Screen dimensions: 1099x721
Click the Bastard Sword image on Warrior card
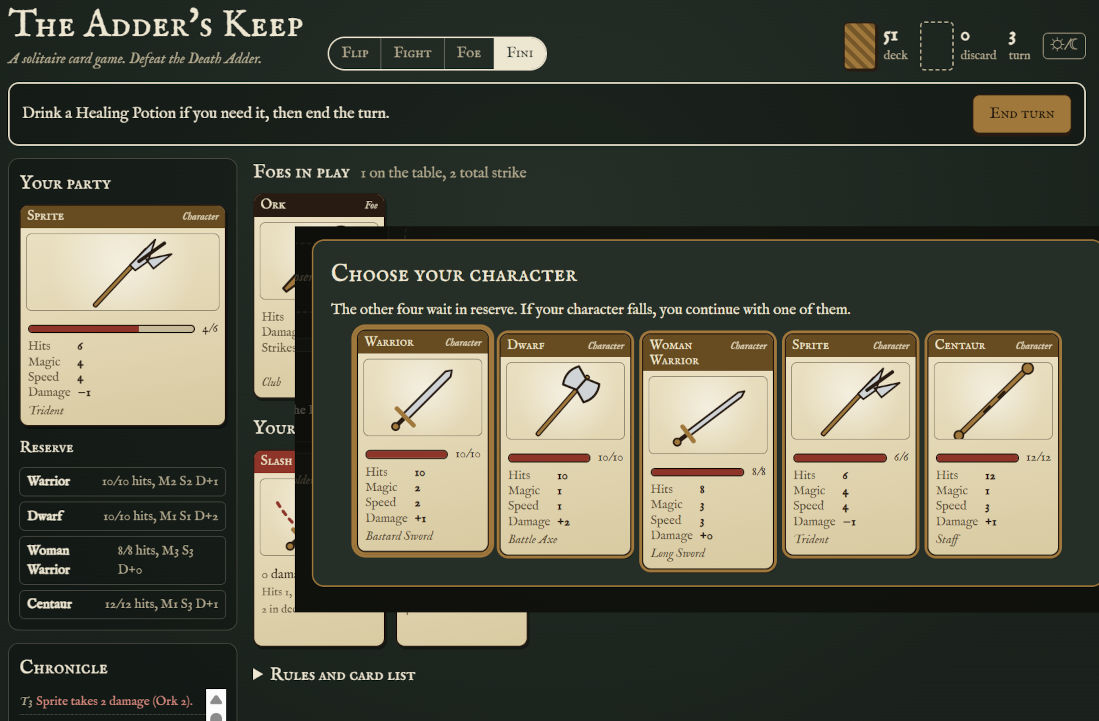click(x=423, y=397)
